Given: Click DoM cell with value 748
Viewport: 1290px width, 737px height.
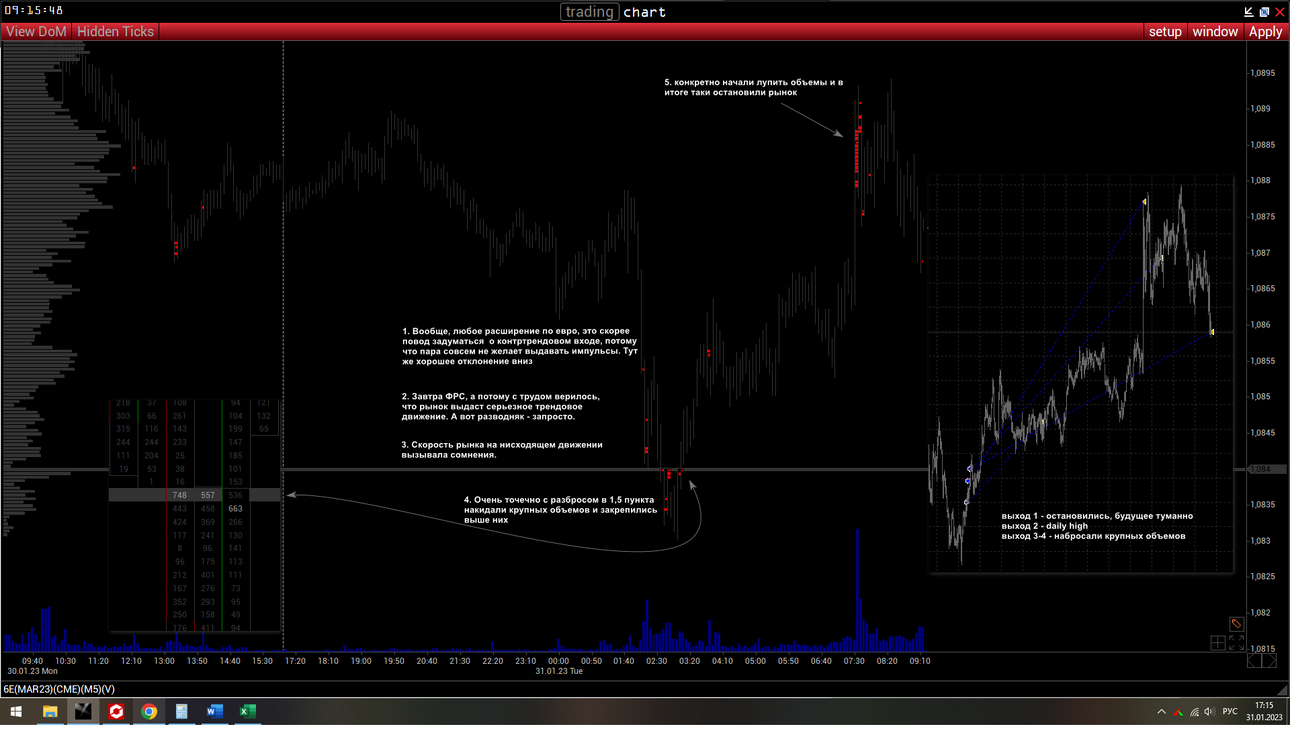Looking at the screenshot, I should [180, 495].
